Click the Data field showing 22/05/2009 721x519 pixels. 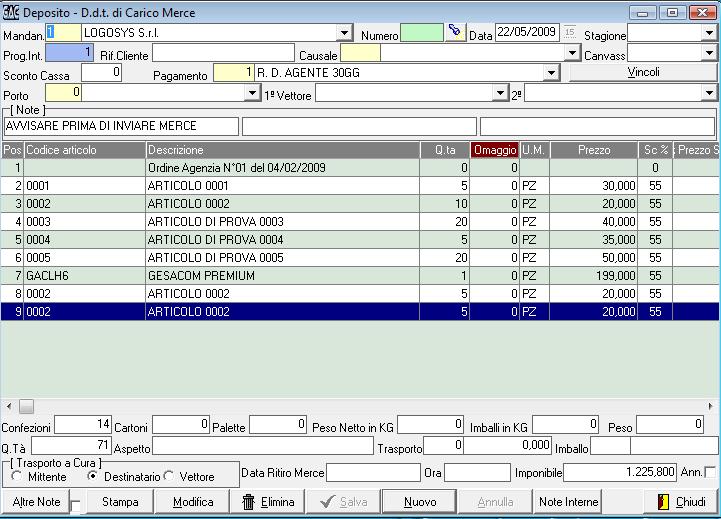tap(527, 33)
